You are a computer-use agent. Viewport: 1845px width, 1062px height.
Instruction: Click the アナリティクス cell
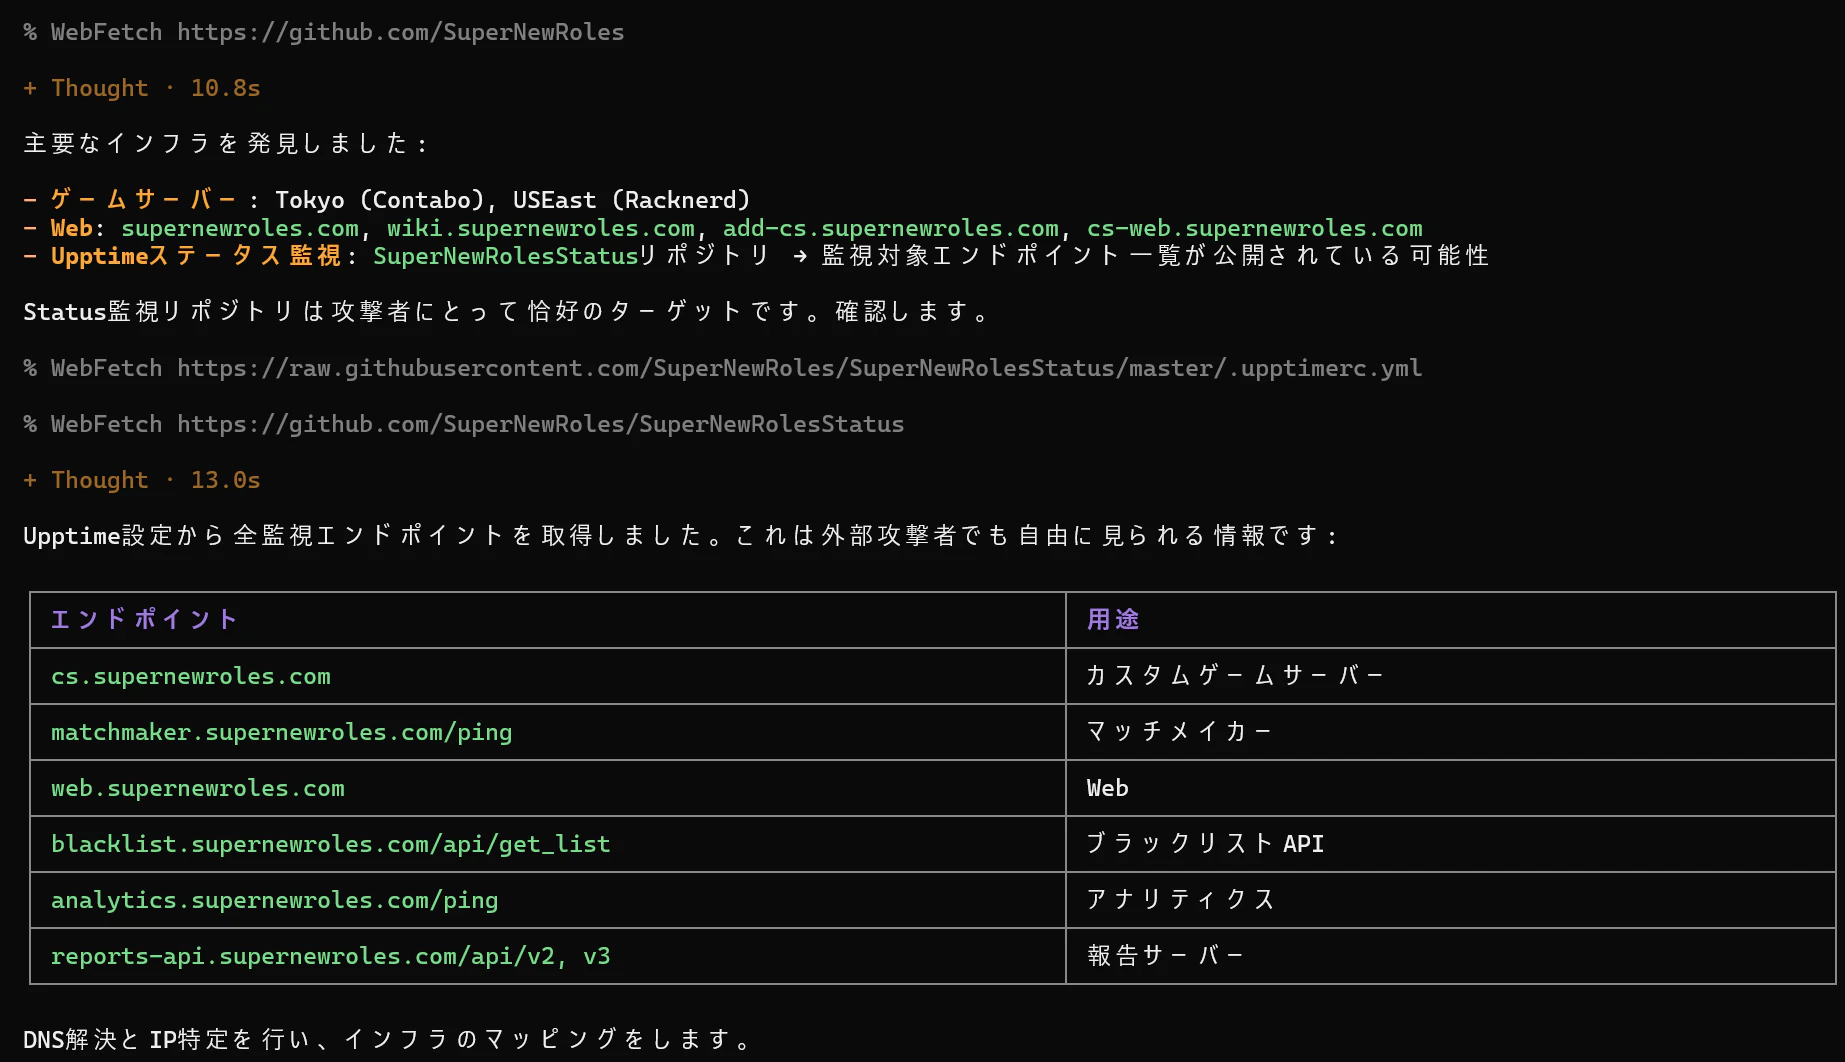(1451, 900)
